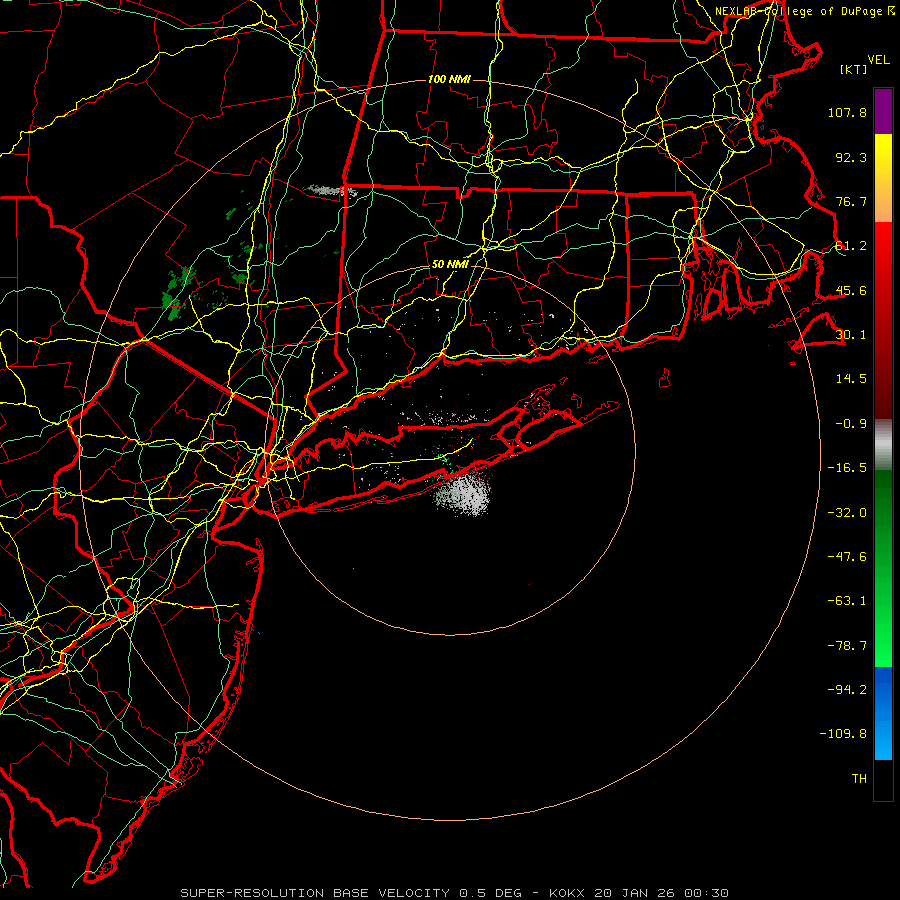Select the 107.8 legend value
Viewport: 900px width, 900px height.
point(847,112)
